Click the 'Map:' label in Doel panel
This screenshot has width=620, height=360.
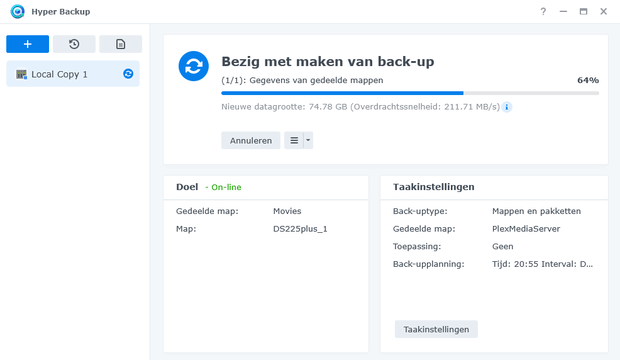186,229
